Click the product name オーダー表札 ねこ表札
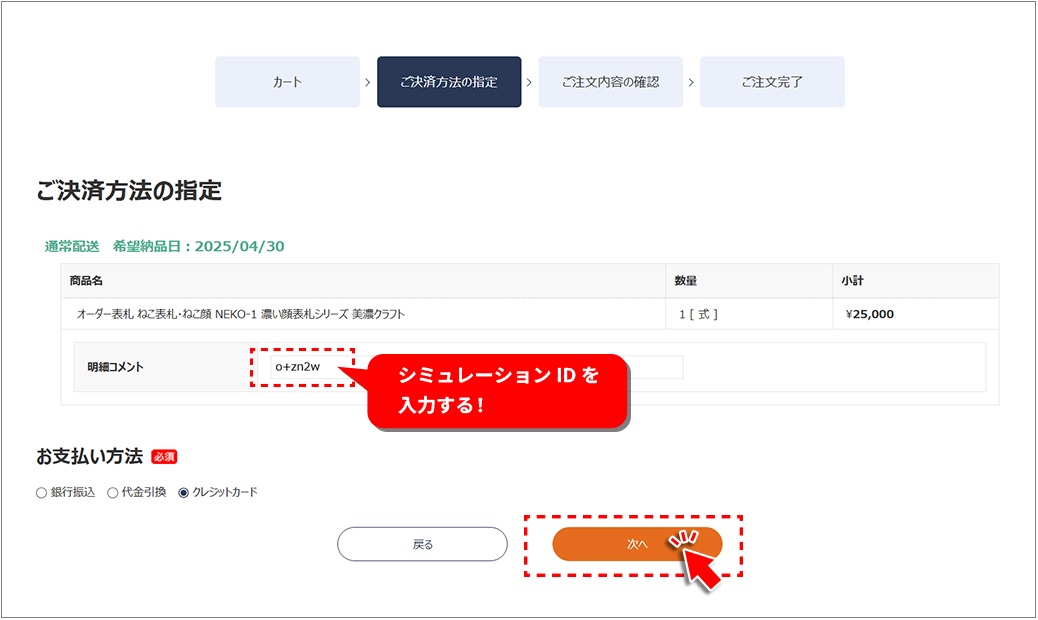Image resolution: width=1038 pixels, height=620 pixels. pos(241,314)
